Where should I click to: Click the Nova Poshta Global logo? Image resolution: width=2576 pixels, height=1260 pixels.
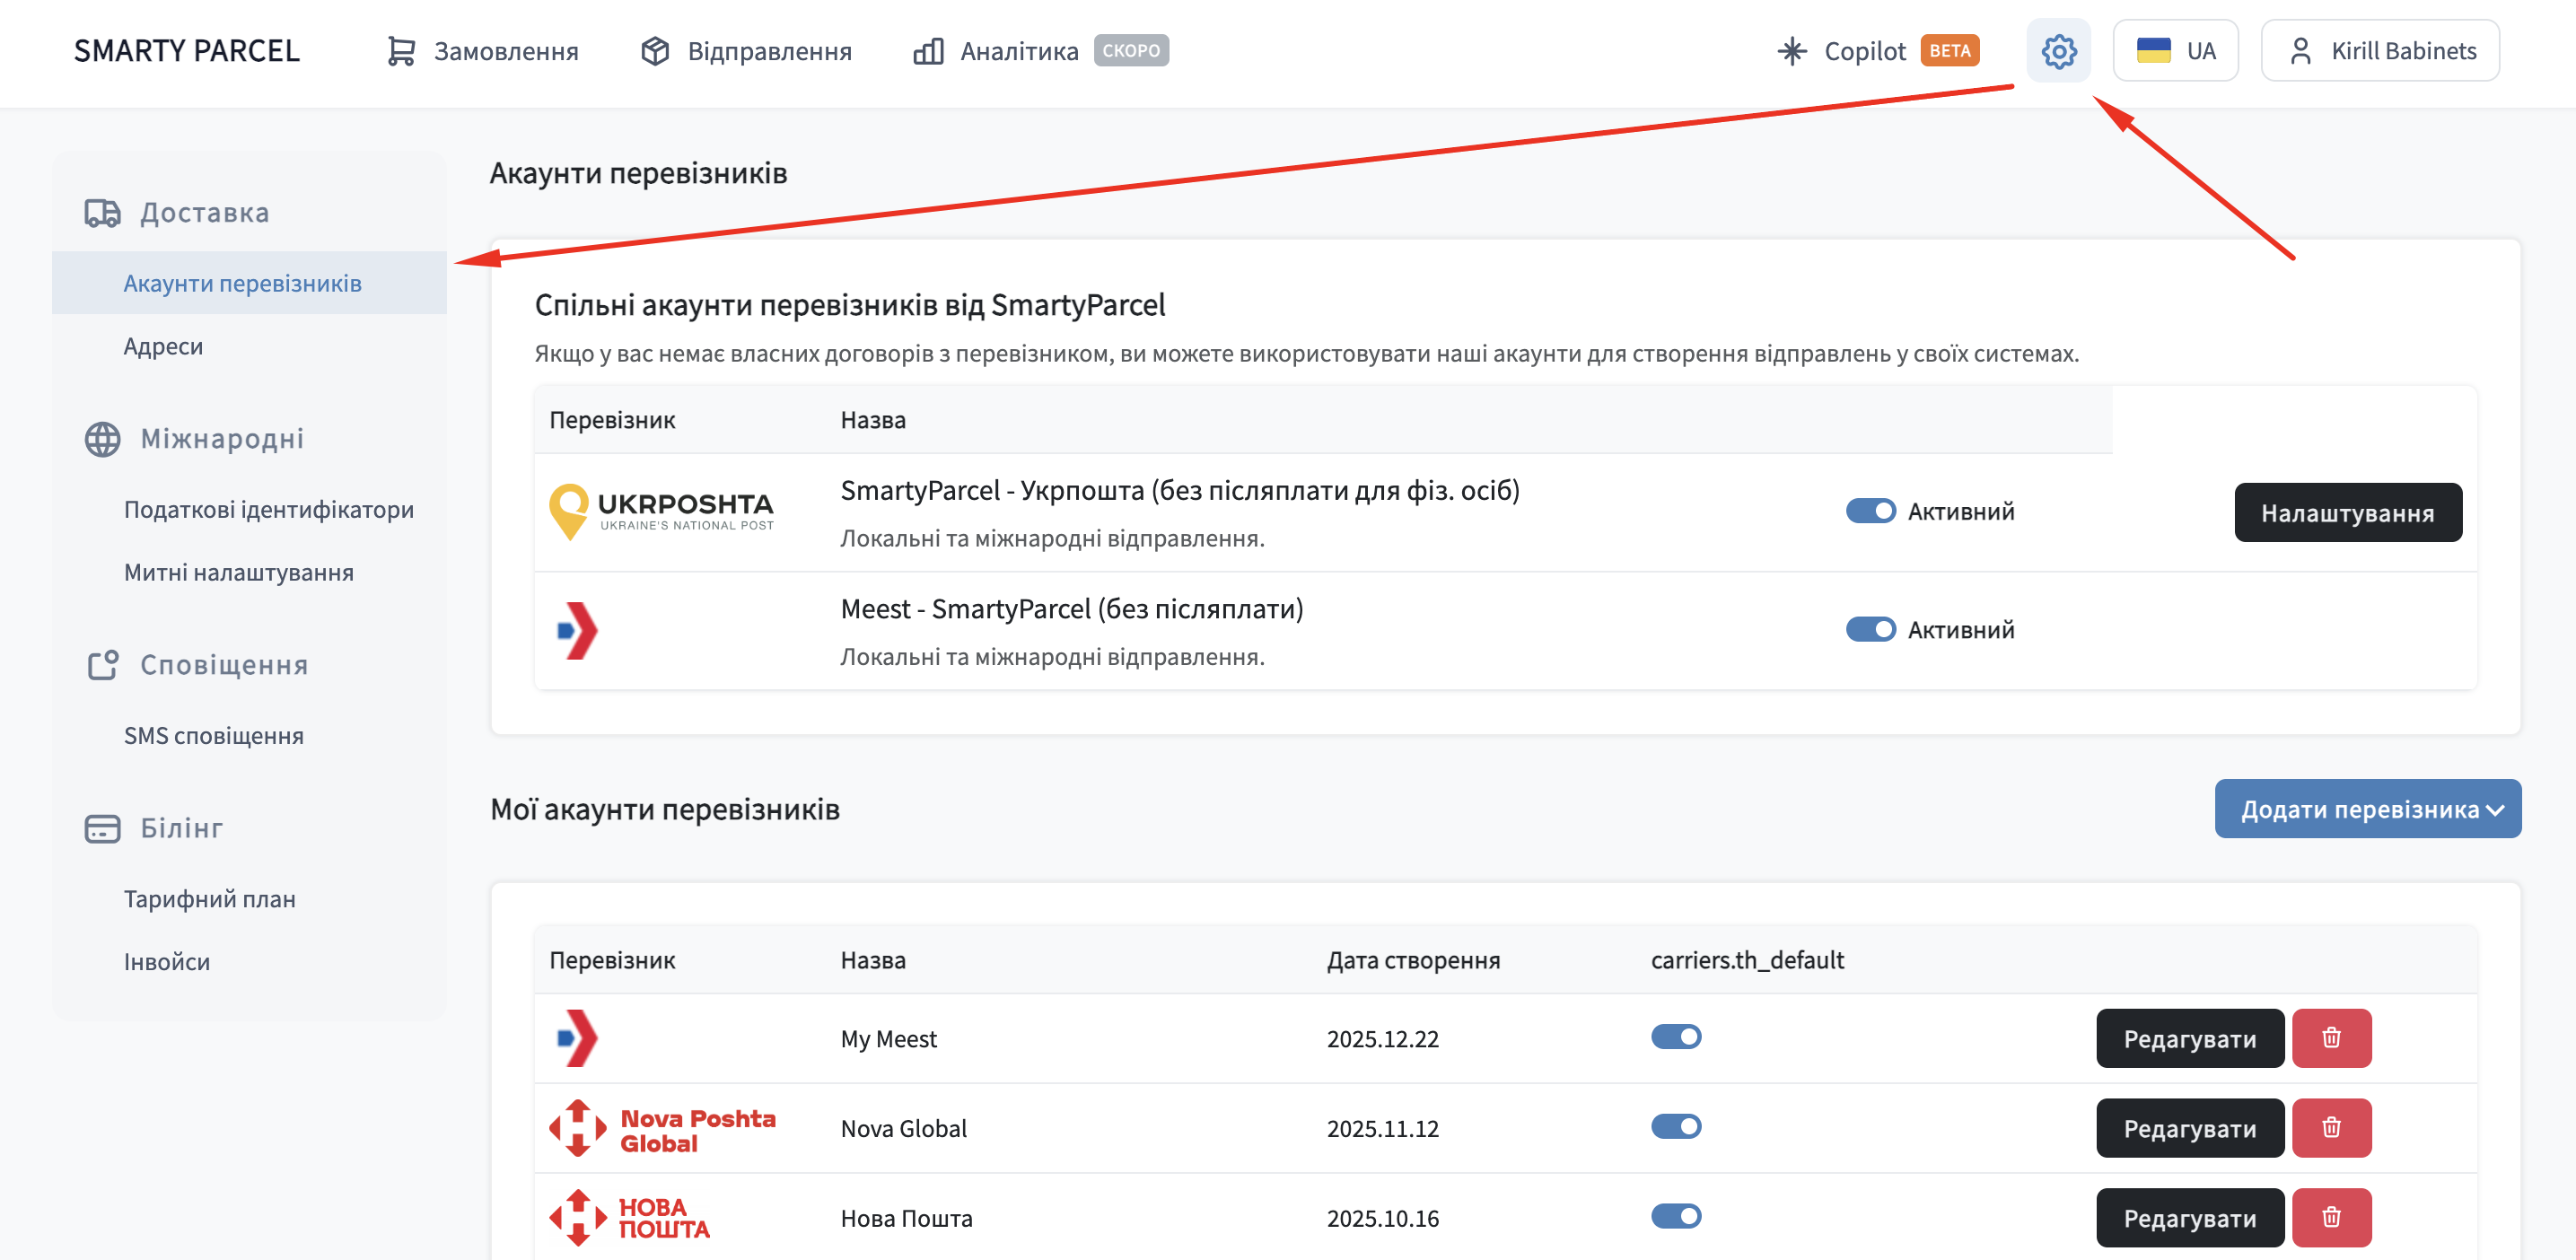point(662,1128)
